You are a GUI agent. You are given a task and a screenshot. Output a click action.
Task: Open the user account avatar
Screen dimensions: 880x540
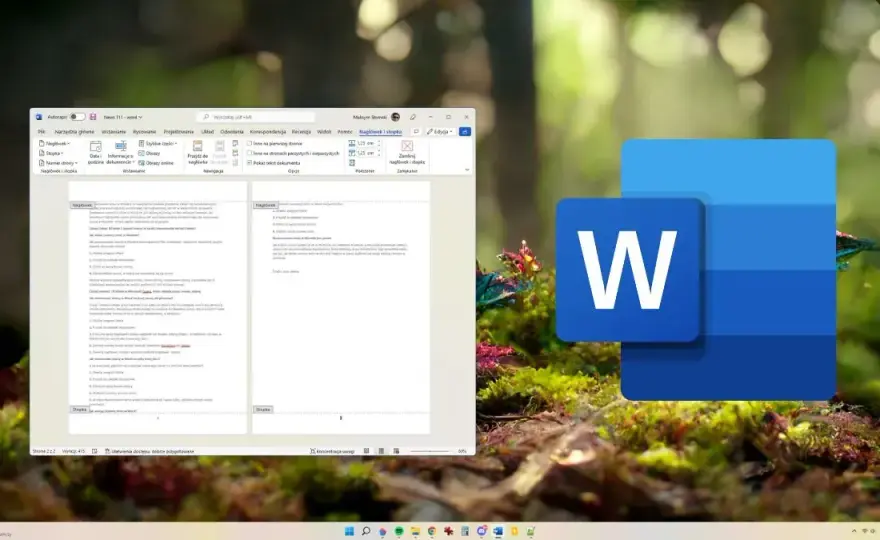(x=396, y=117)
